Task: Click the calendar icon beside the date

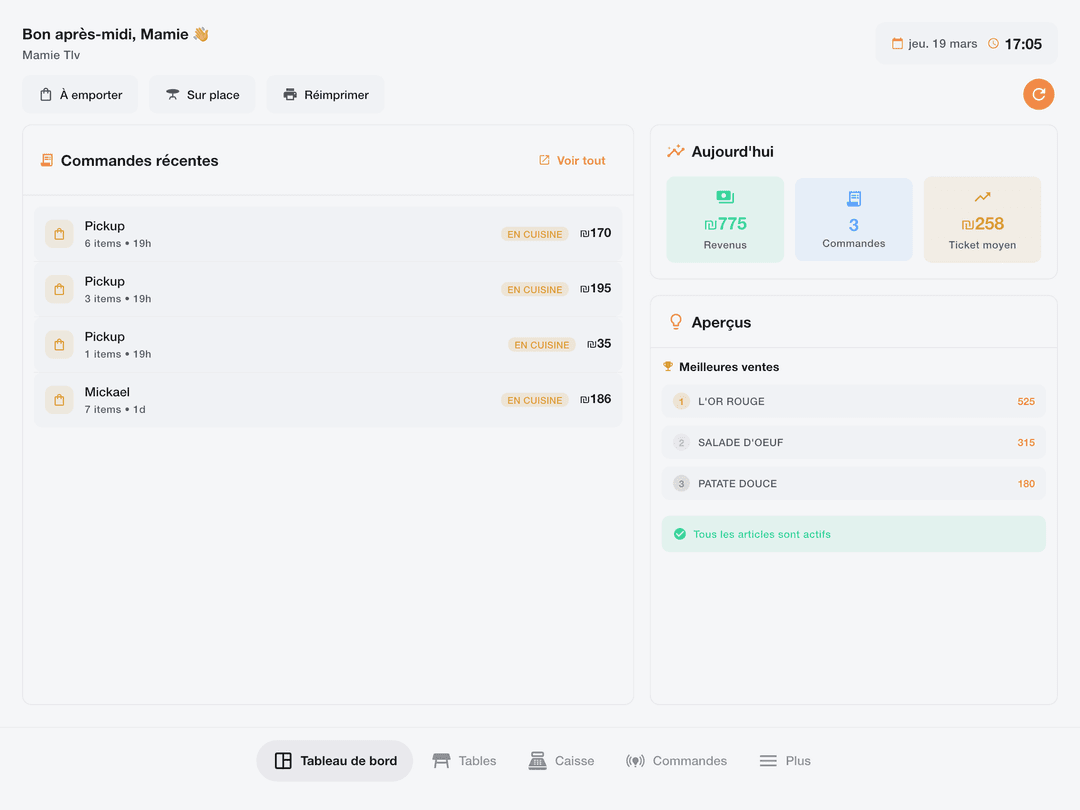Action: click(897, 44)
